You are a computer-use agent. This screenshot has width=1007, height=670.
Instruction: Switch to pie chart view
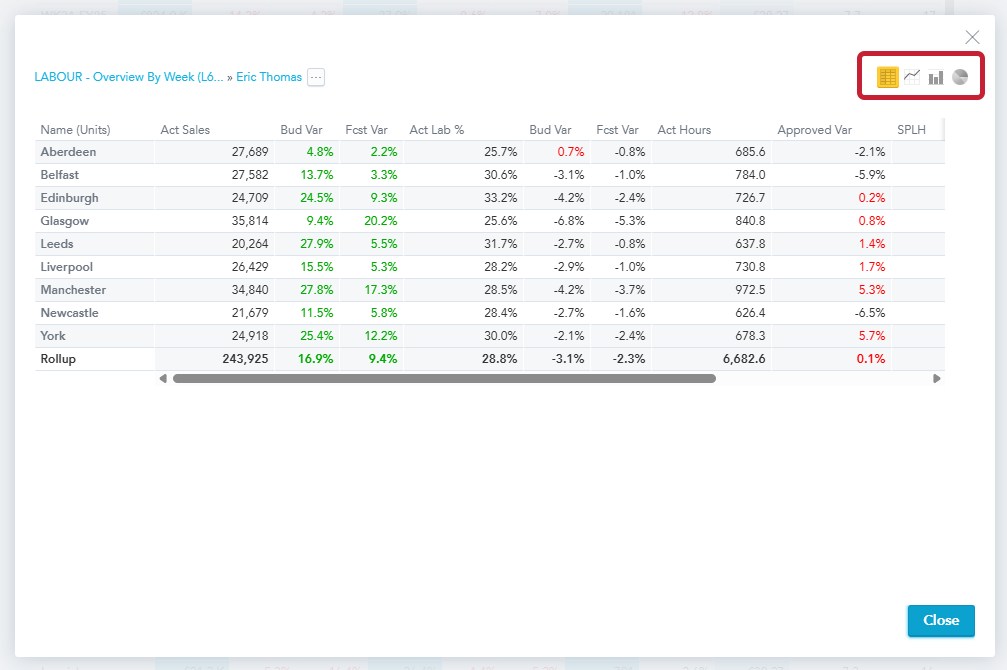pos(960,77)
